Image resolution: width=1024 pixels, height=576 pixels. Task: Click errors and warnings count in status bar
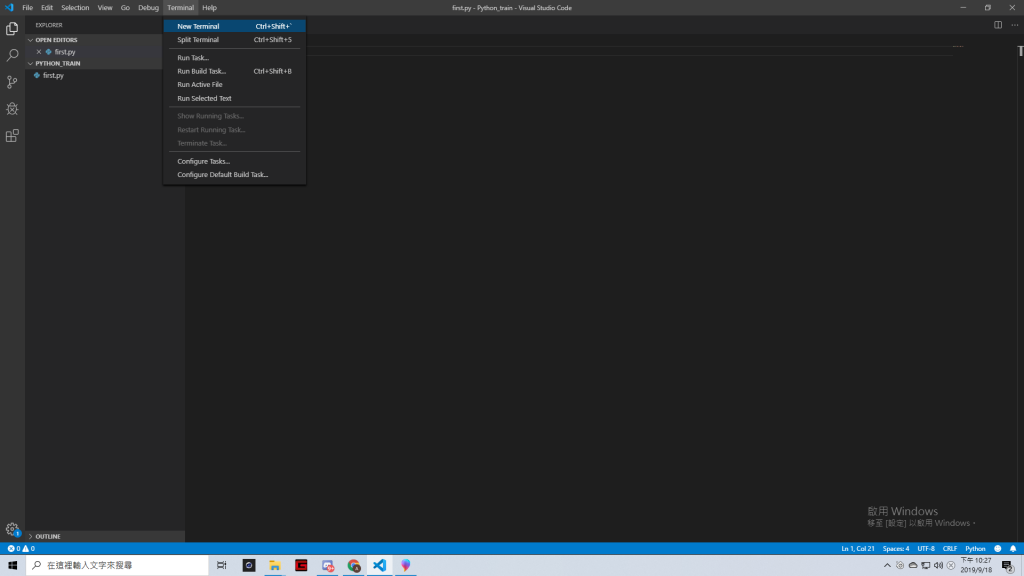coord(21,549)
